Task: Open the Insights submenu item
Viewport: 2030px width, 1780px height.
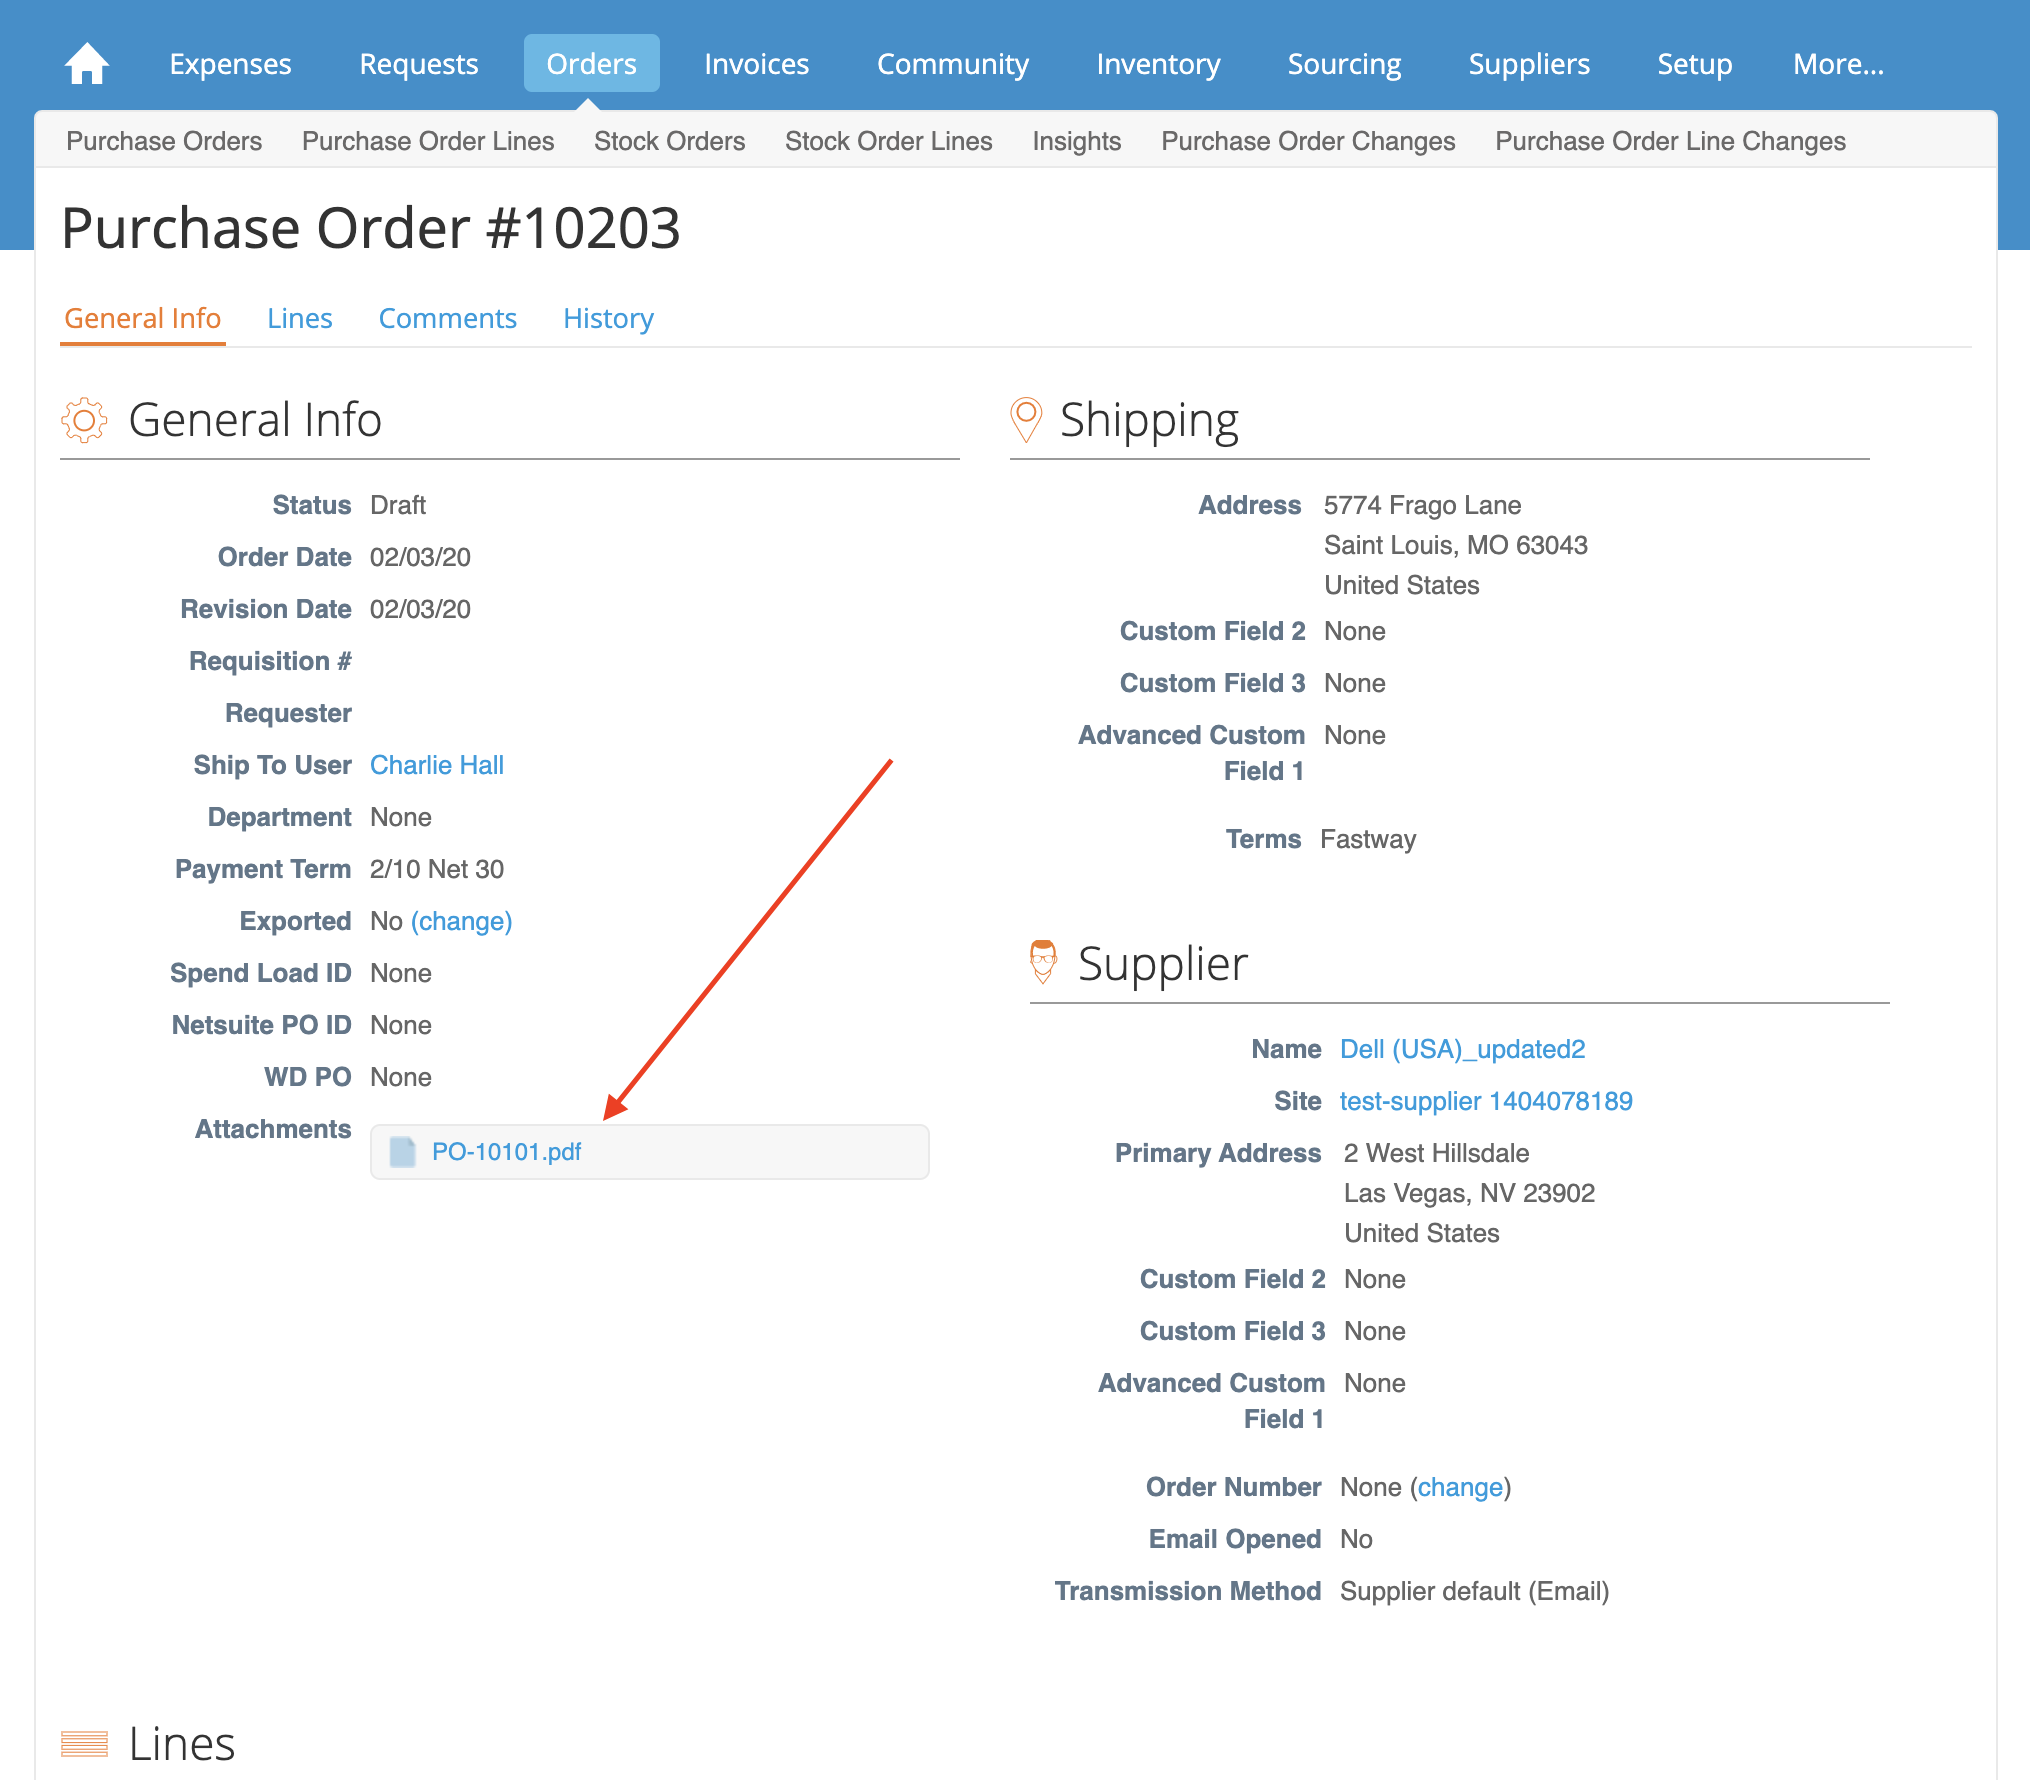Action: (1076, 141)
